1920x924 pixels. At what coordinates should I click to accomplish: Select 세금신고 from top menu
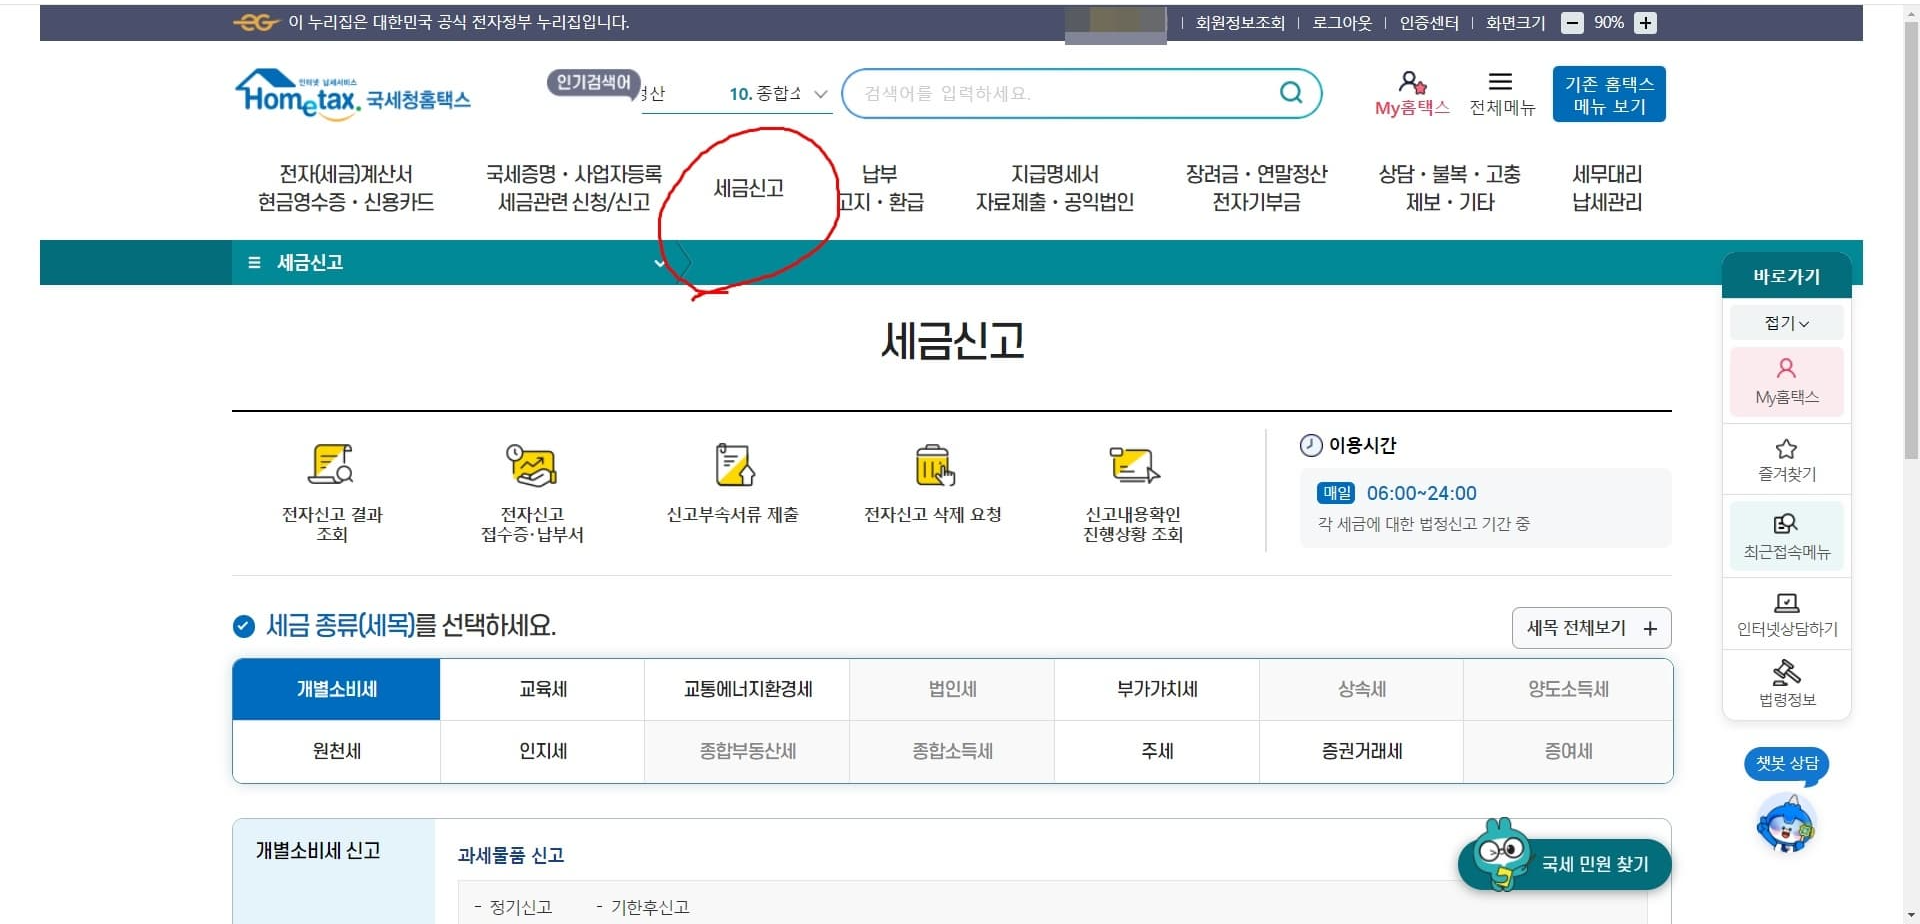tap(749, 186)
